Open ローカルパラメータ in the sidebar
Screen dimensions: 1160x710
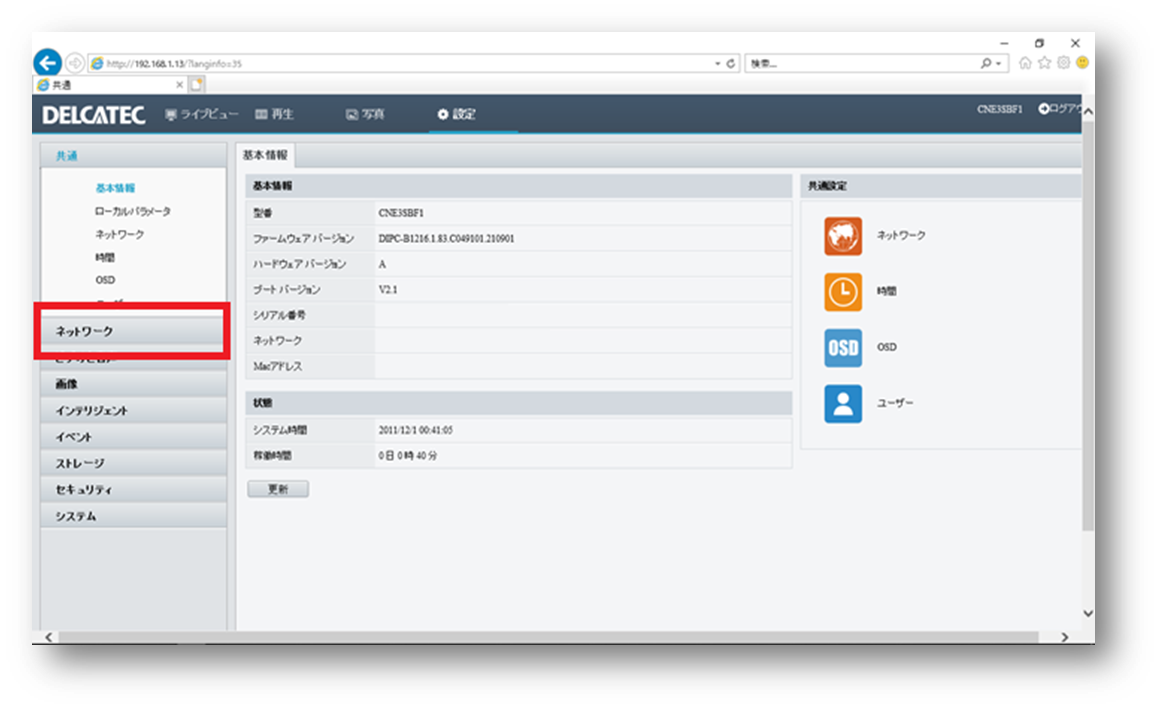tap(132, 211)
